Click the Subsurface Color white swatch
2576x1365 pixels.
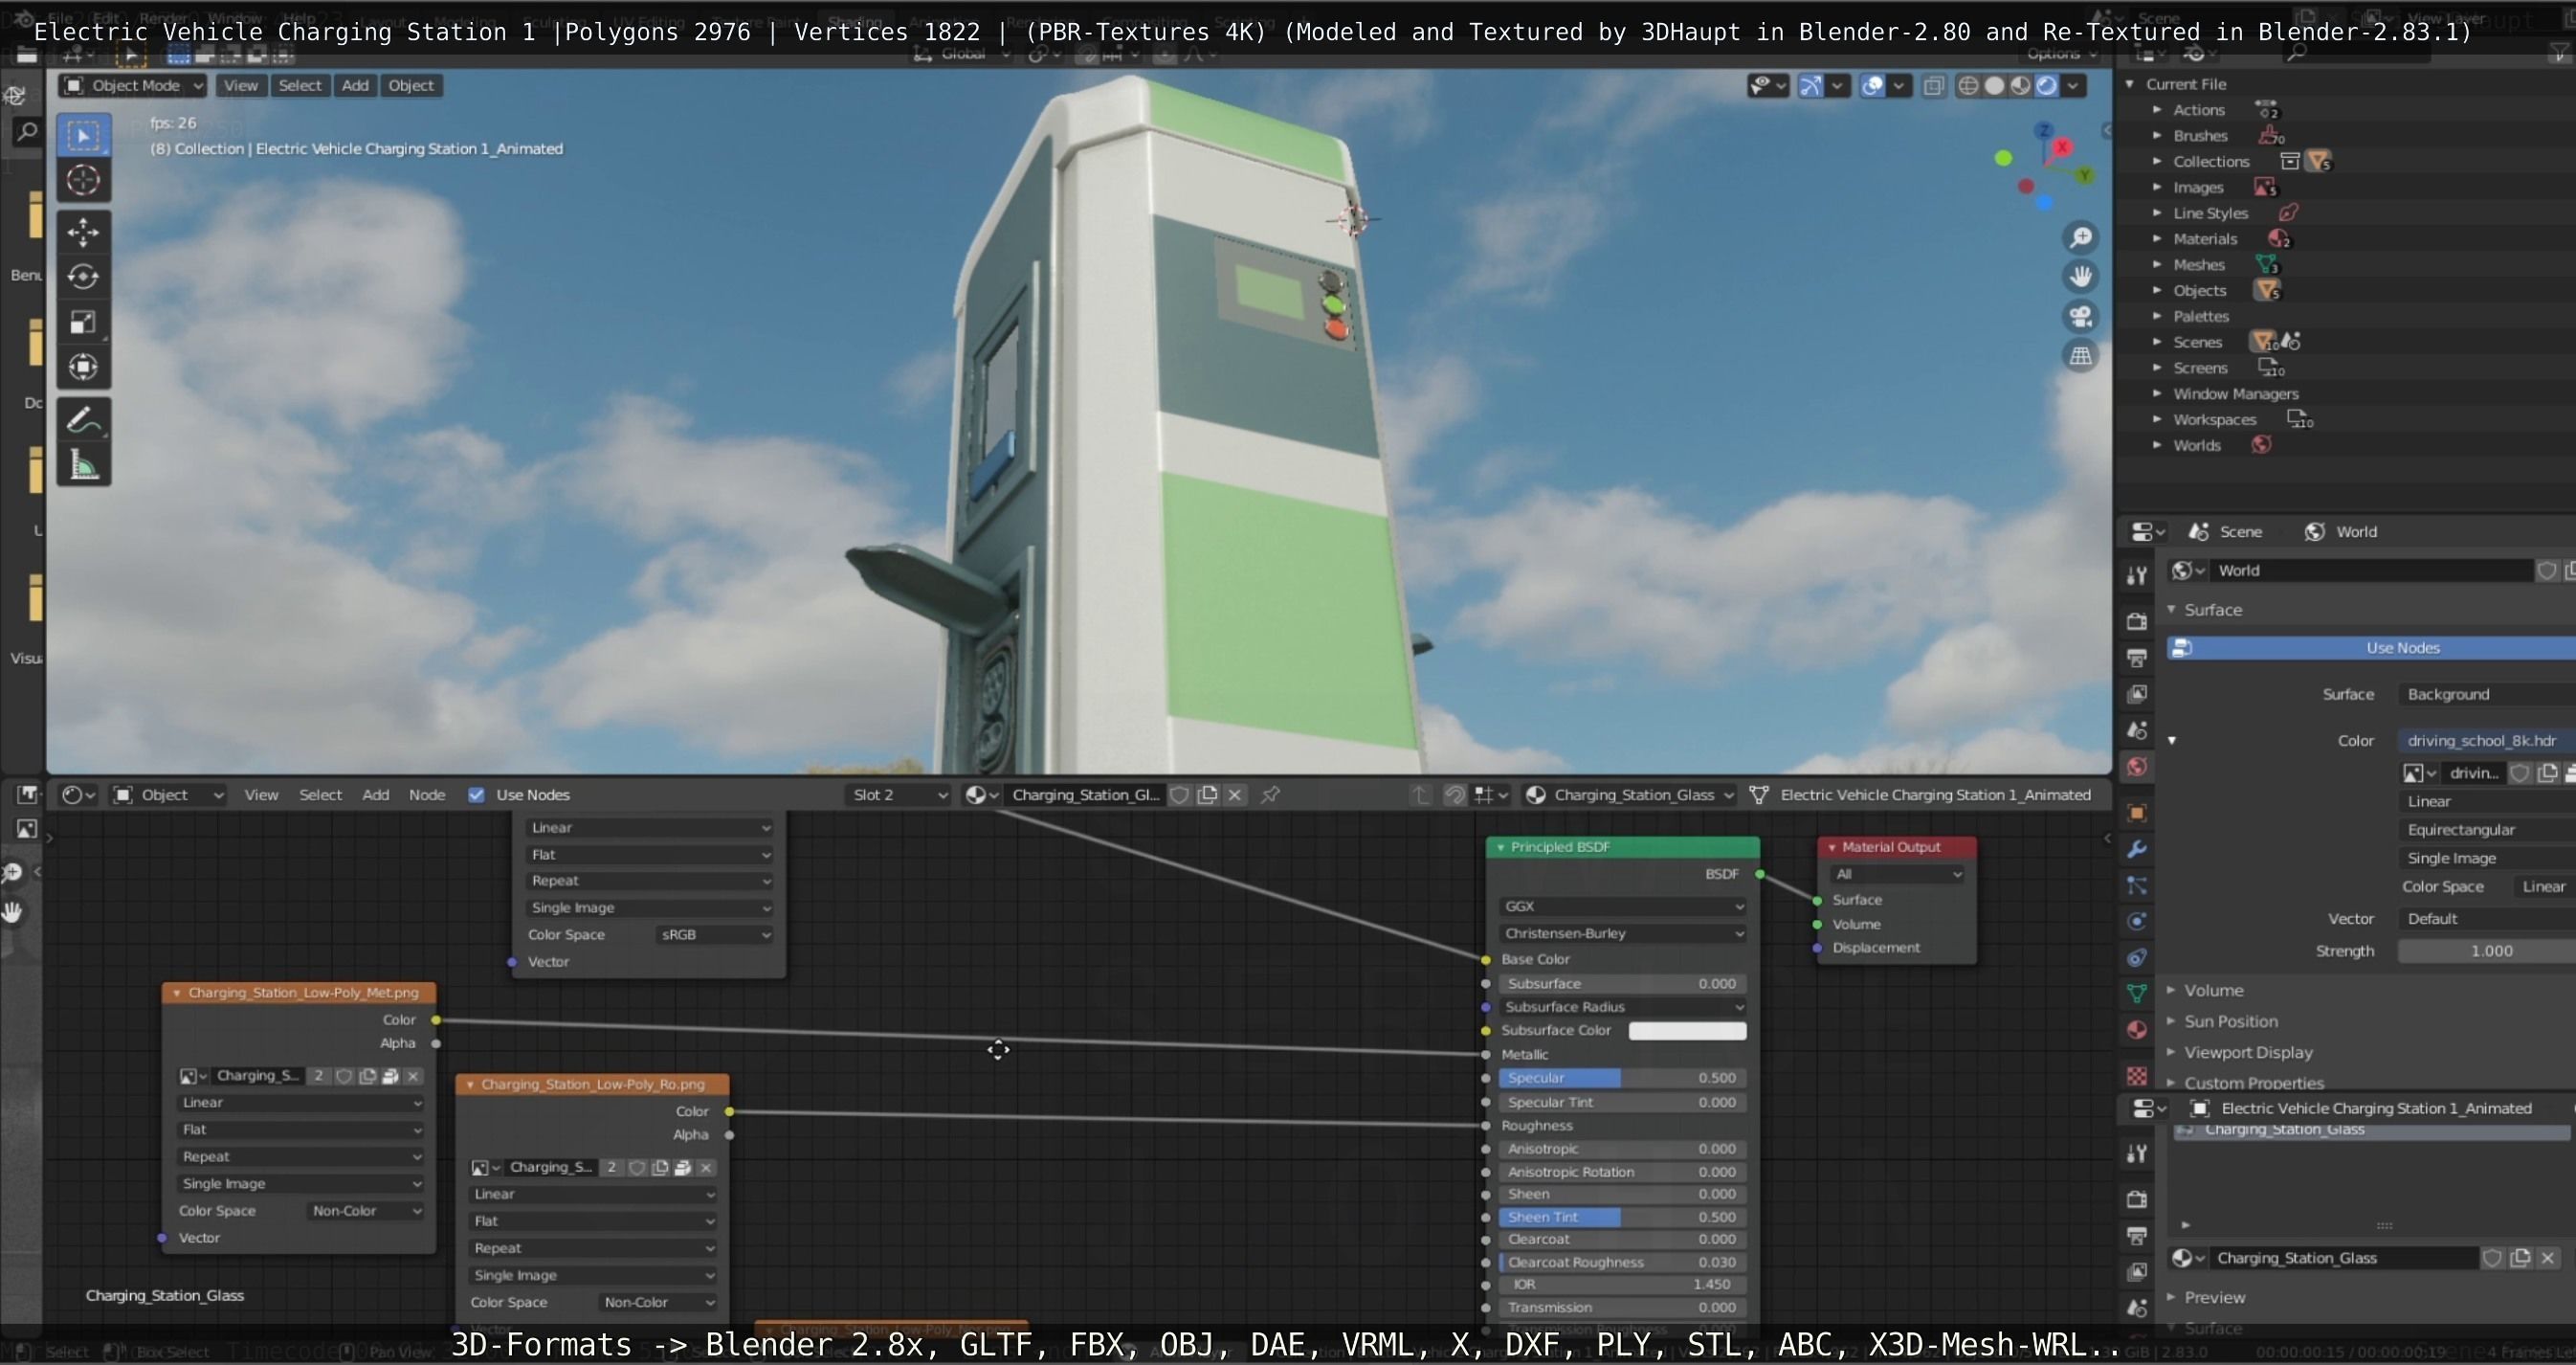click(x=1688, y=1031)
